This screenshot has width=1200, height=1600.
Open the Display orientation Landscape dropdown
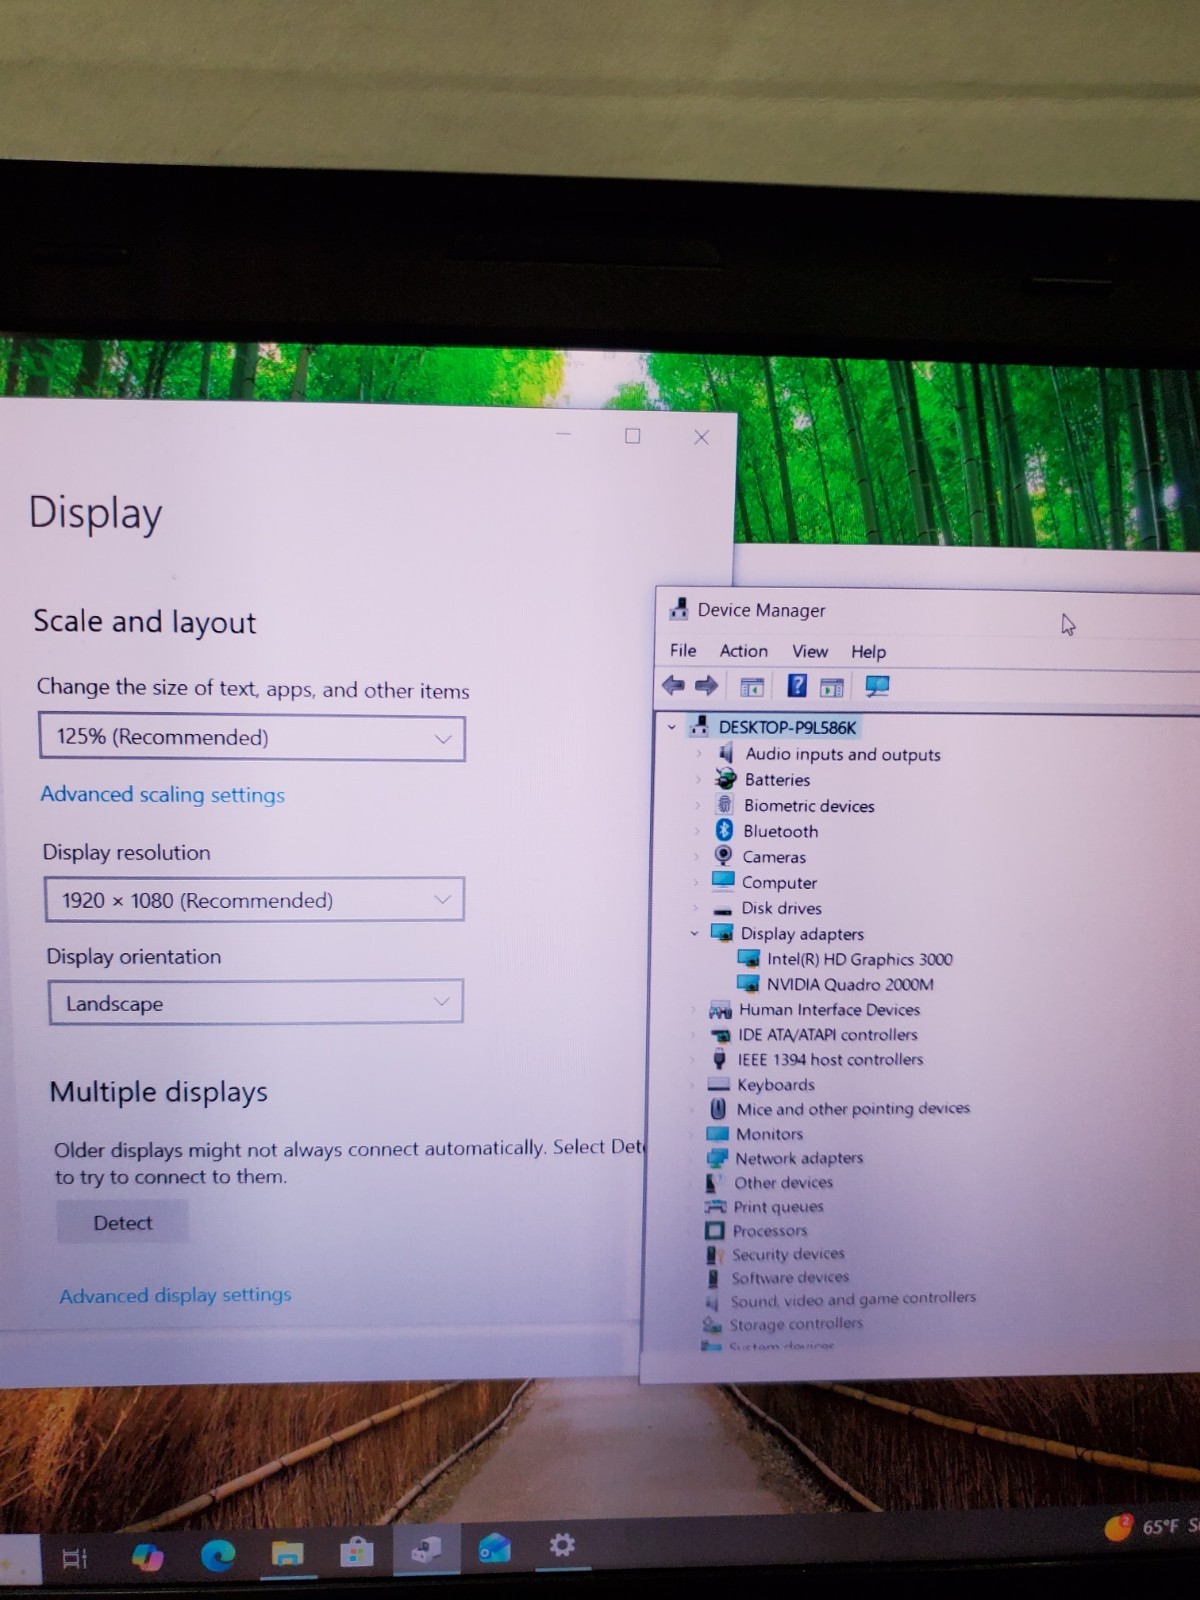coord(256,1002)
